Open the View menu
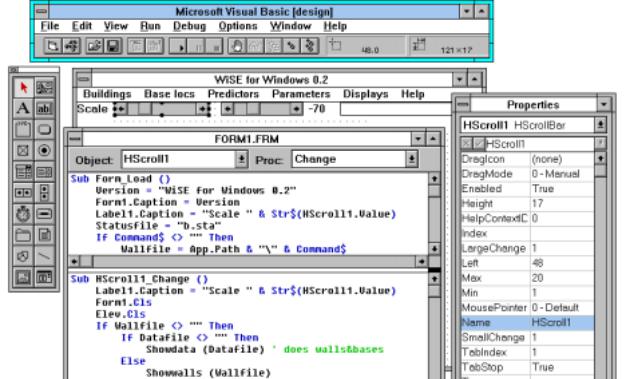The image size is (624, 379). click(116, 26)
